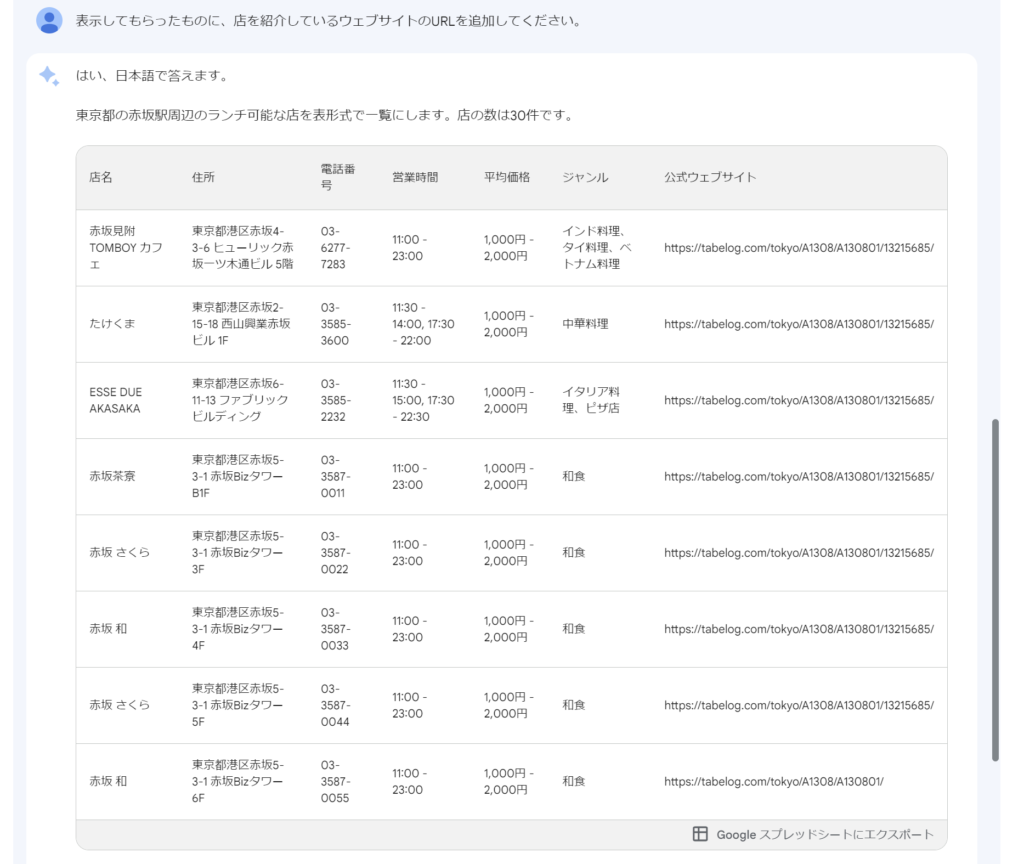Click phone number 03-6277-7283
The width and height of the screenshot is (1024, 864).
336,248
